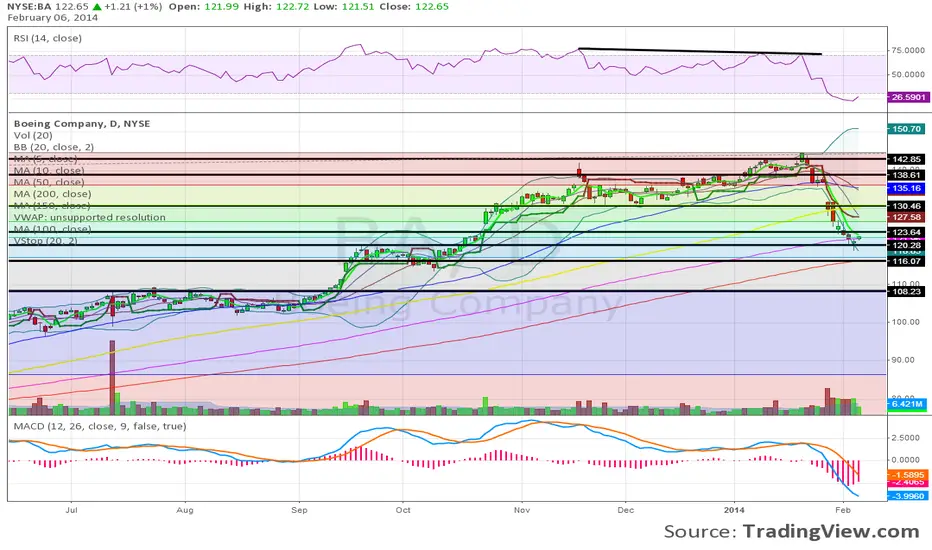Open the BB (20, close, 2) indicator label
The width and height of the screenshot is (932, 550).
[53, 147]
